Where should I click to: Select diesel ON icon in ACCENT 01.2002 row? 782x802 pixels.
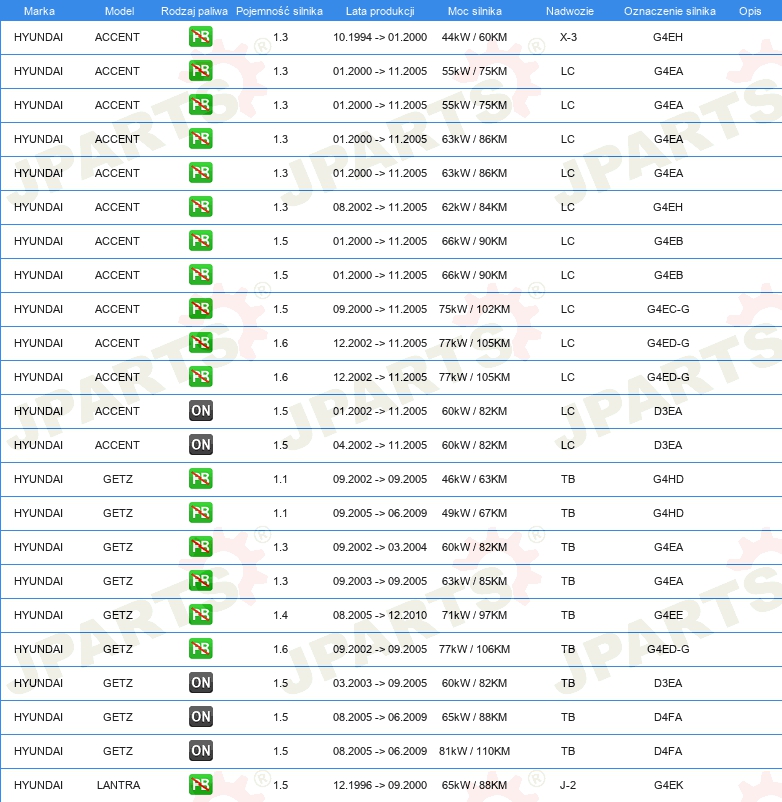click(200, 411)
